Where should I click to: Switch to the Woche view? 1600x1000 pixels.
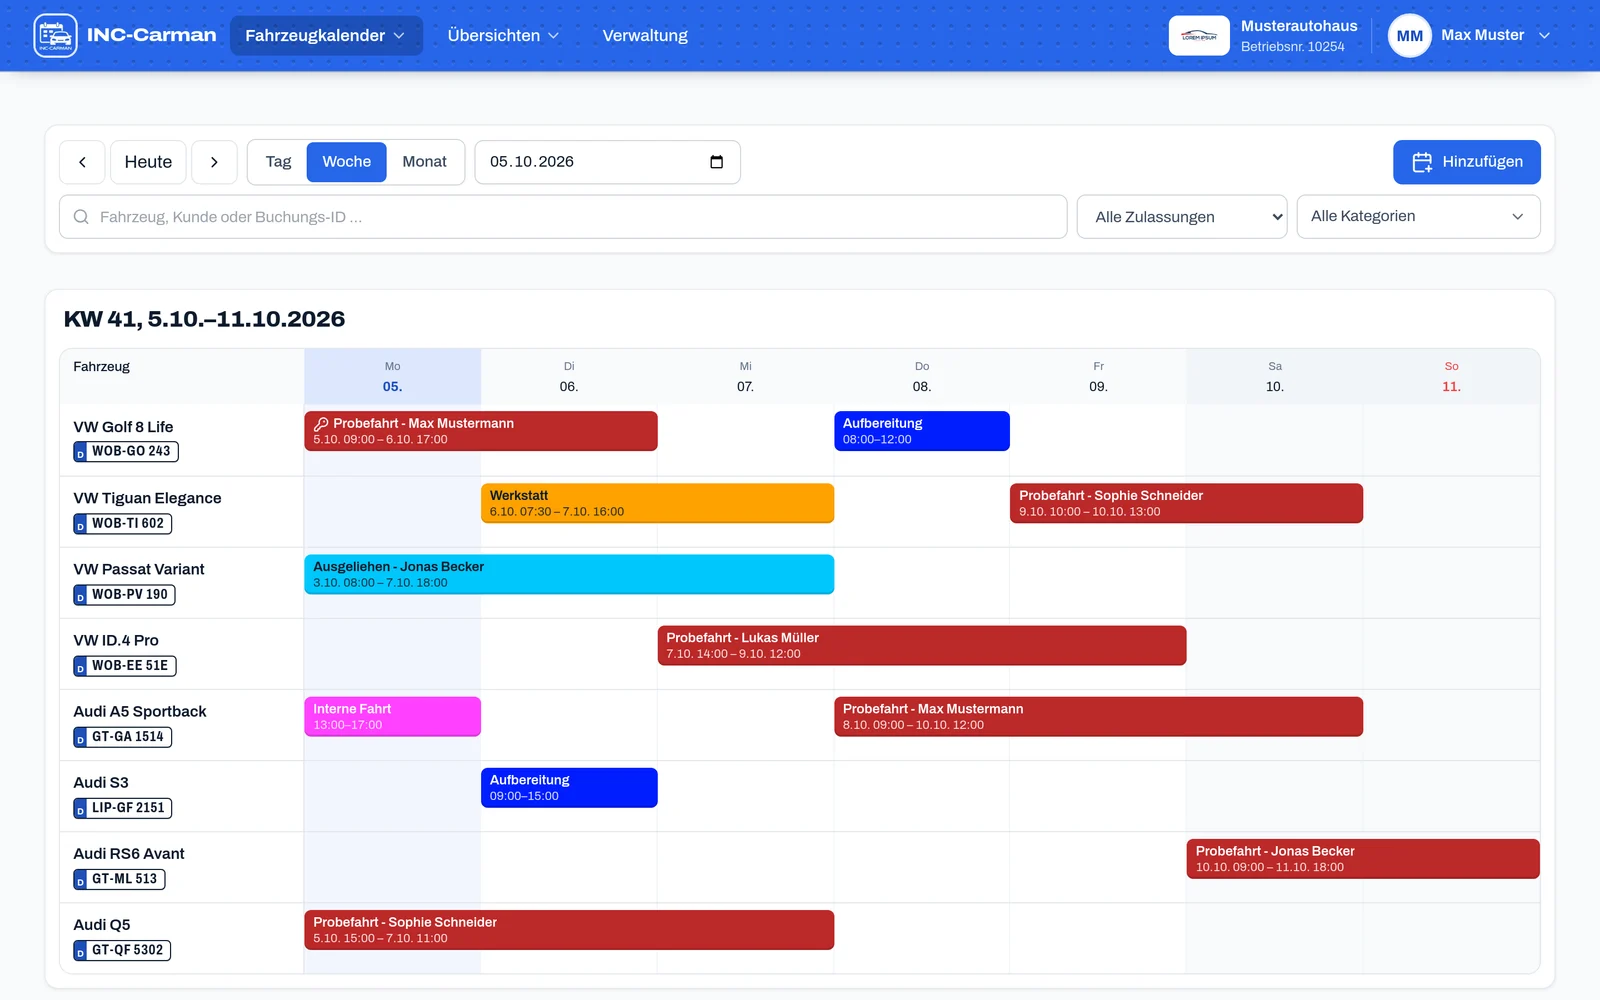(x=346, y=162)
